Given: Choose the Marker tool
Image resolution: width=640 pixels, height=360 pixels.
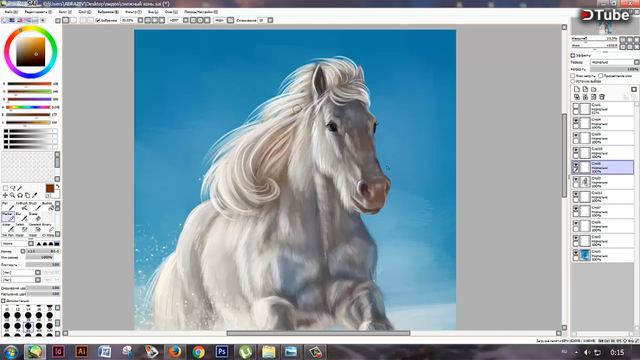Looking at the screenshot, I should 8,217.
